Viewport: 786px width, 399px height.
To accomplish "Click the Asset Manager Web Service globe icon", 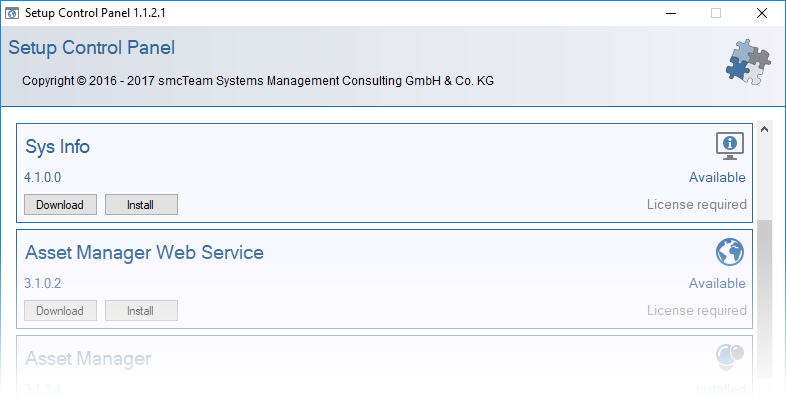I will click(729, 252).
